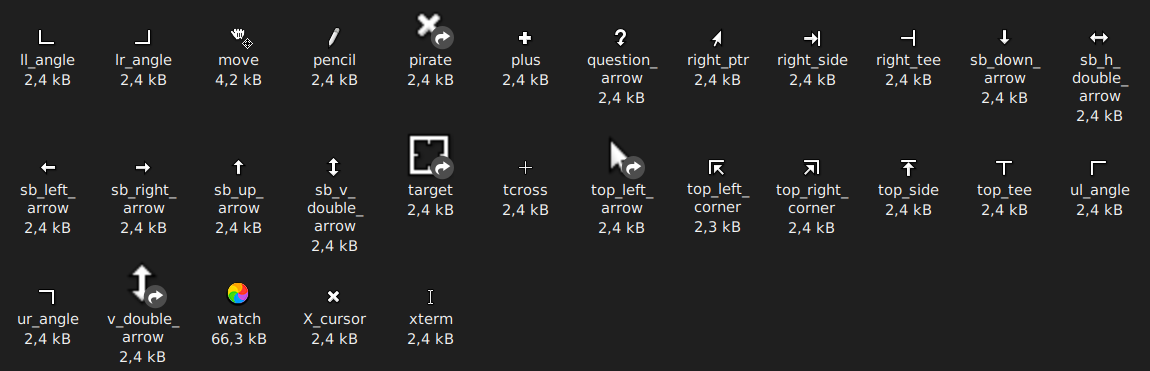Click the top_side cursor file
The image size is (1150, 371).
pyautogui.click(x=908, y=168)
